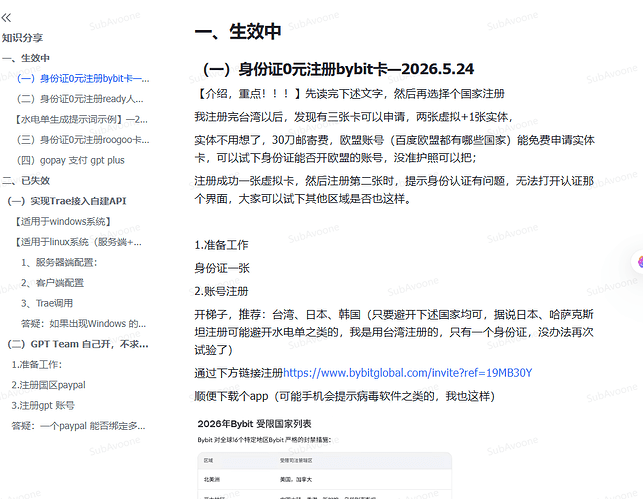Select (二) 身份证0元注册ready outline entry

80,99
